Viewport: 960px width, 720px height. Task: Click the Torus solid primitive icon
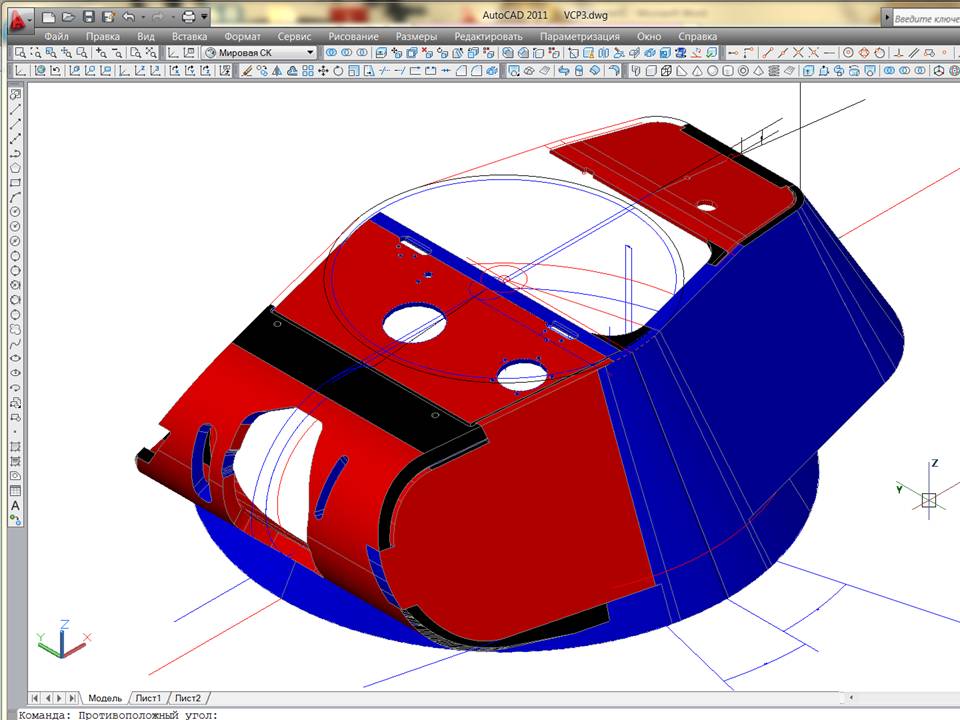[x=743, y=71]
